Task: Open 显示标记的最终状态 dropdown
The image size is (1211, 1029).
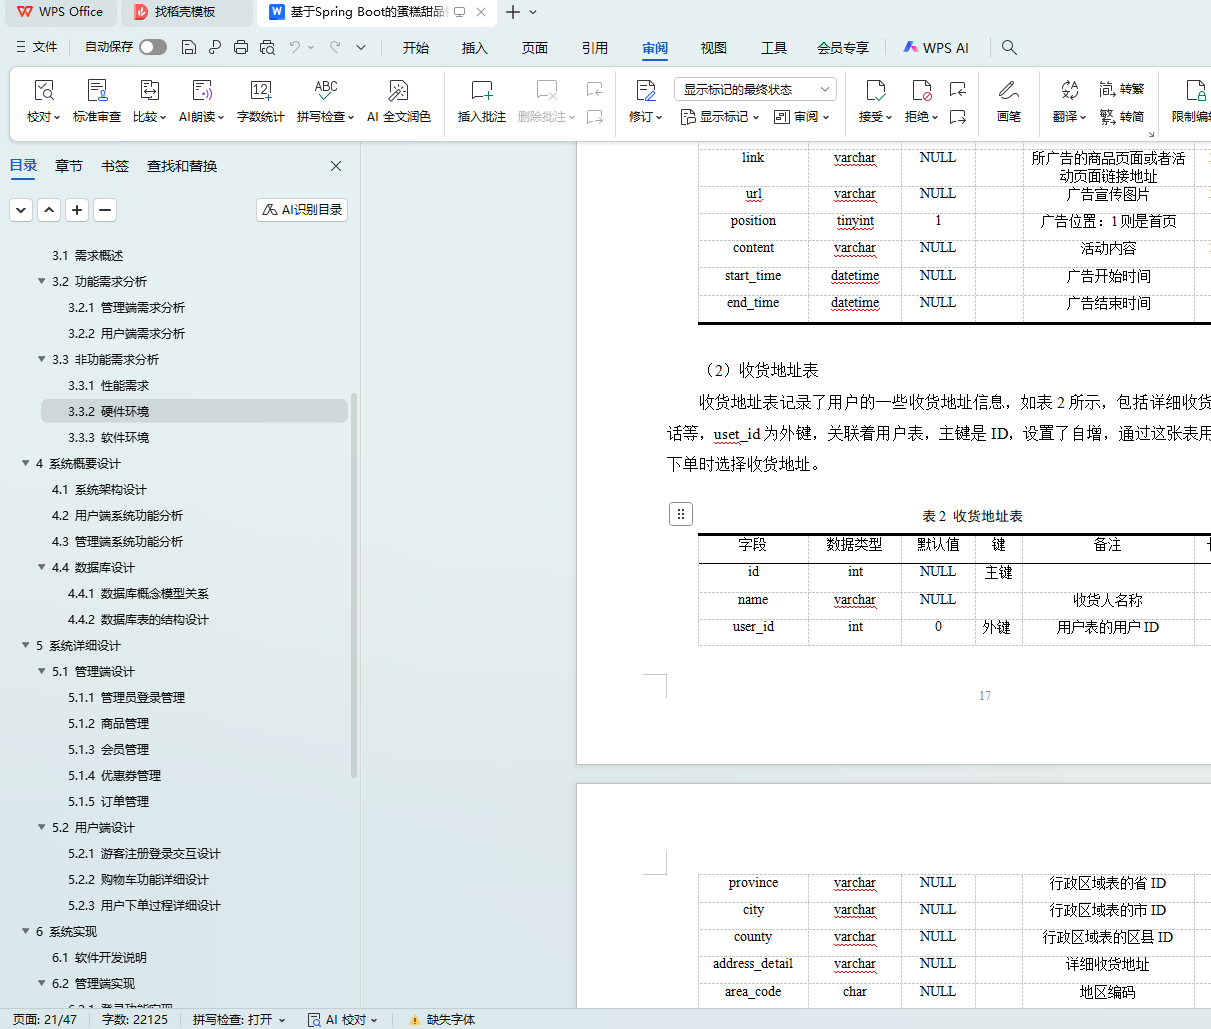Action: [754, 89]
